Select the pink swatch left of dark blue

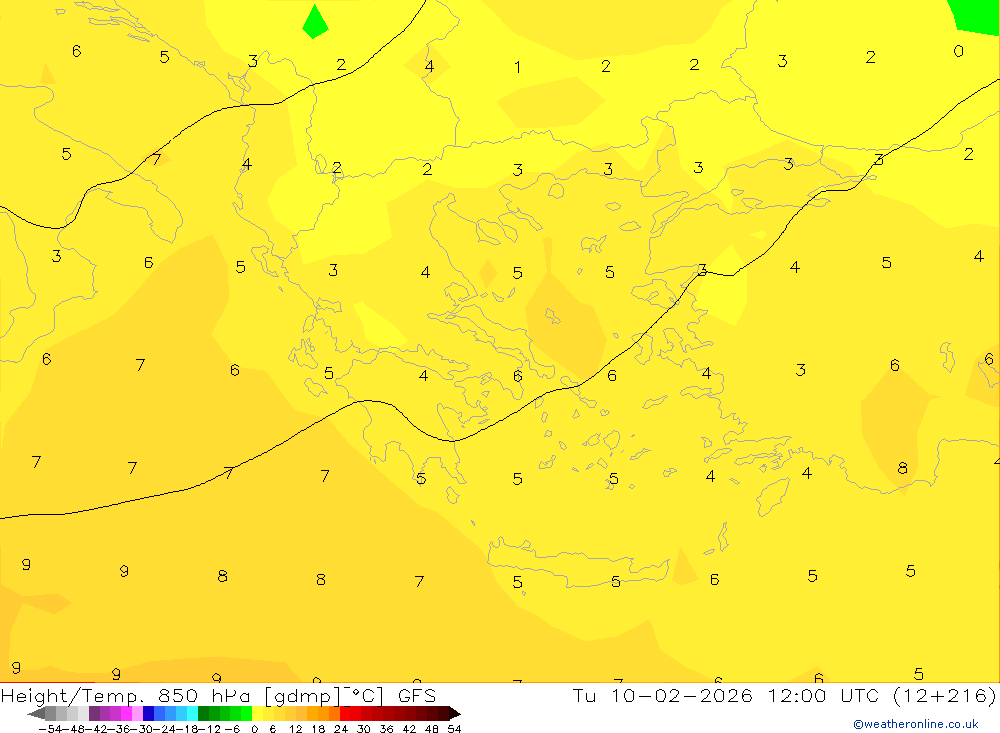137,713
